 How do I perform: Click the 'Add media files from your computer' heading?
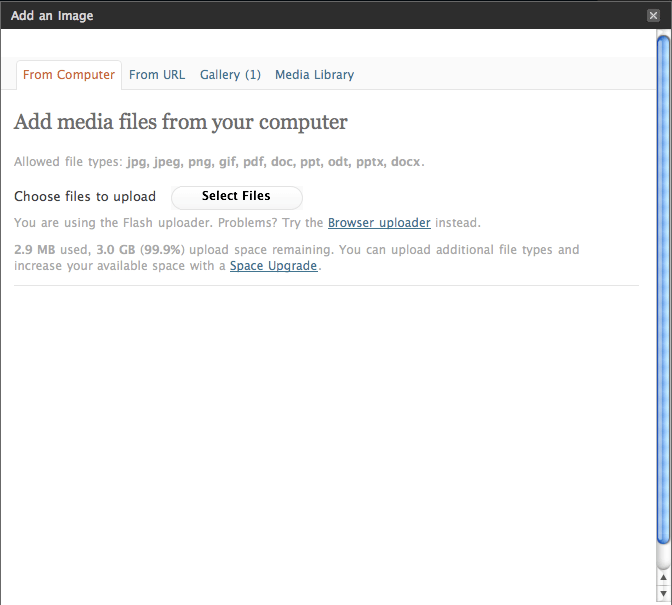point(181,123)
